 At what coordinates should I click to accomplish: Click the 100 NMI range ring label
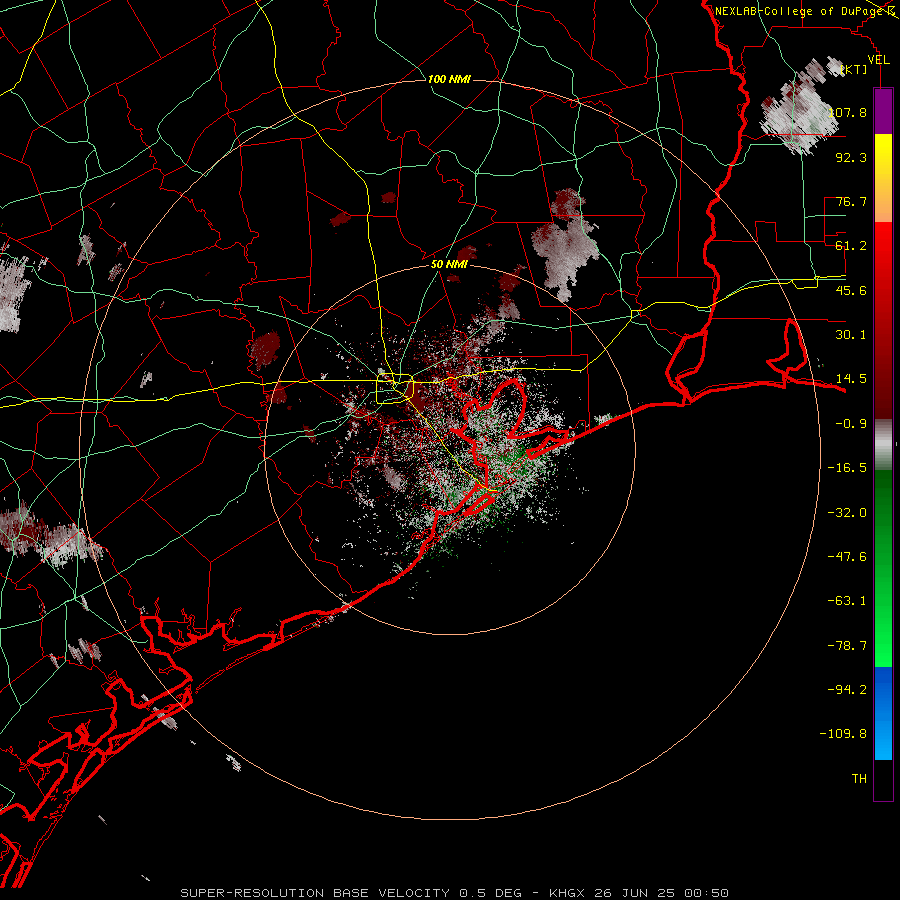(449, 79)
